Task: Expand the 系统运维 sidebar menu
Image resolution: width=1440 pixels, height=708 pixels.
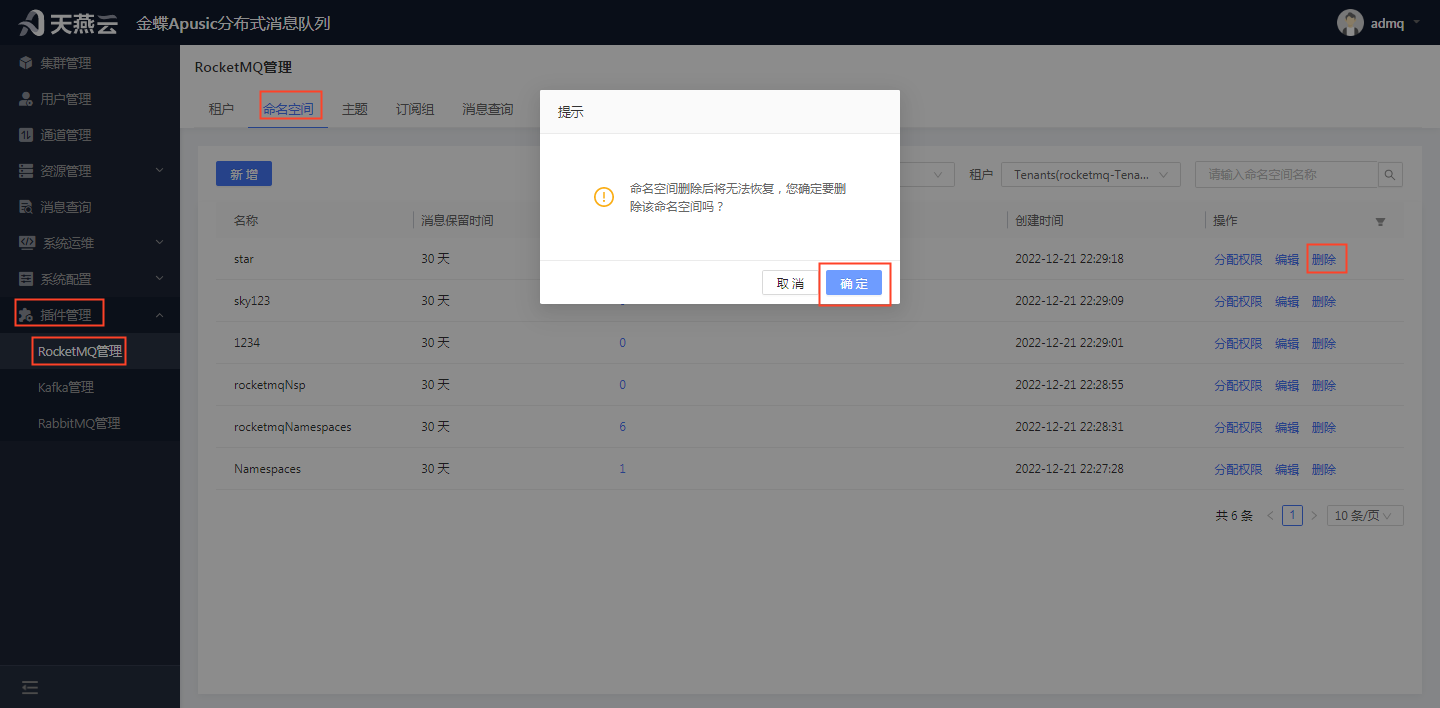Action: point(90,243)
